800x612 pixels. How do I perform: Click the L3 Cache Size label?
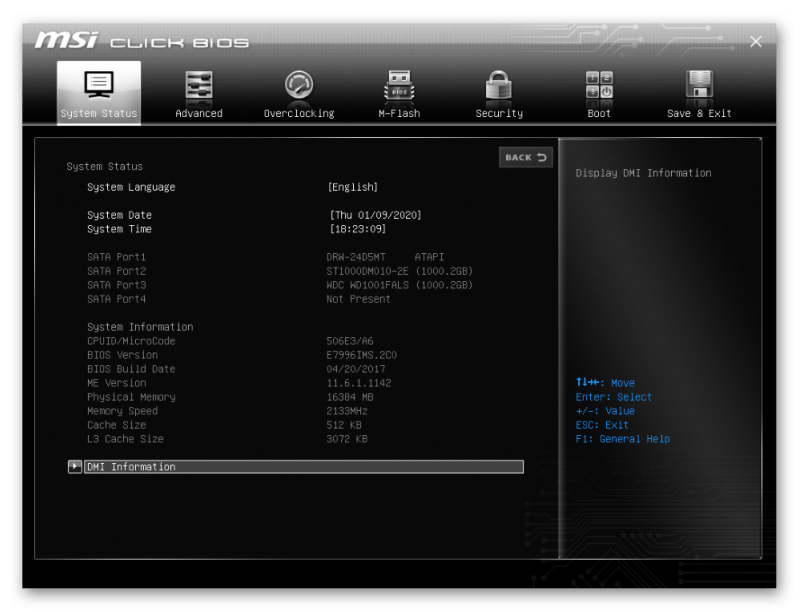click(x=126, y=439)
